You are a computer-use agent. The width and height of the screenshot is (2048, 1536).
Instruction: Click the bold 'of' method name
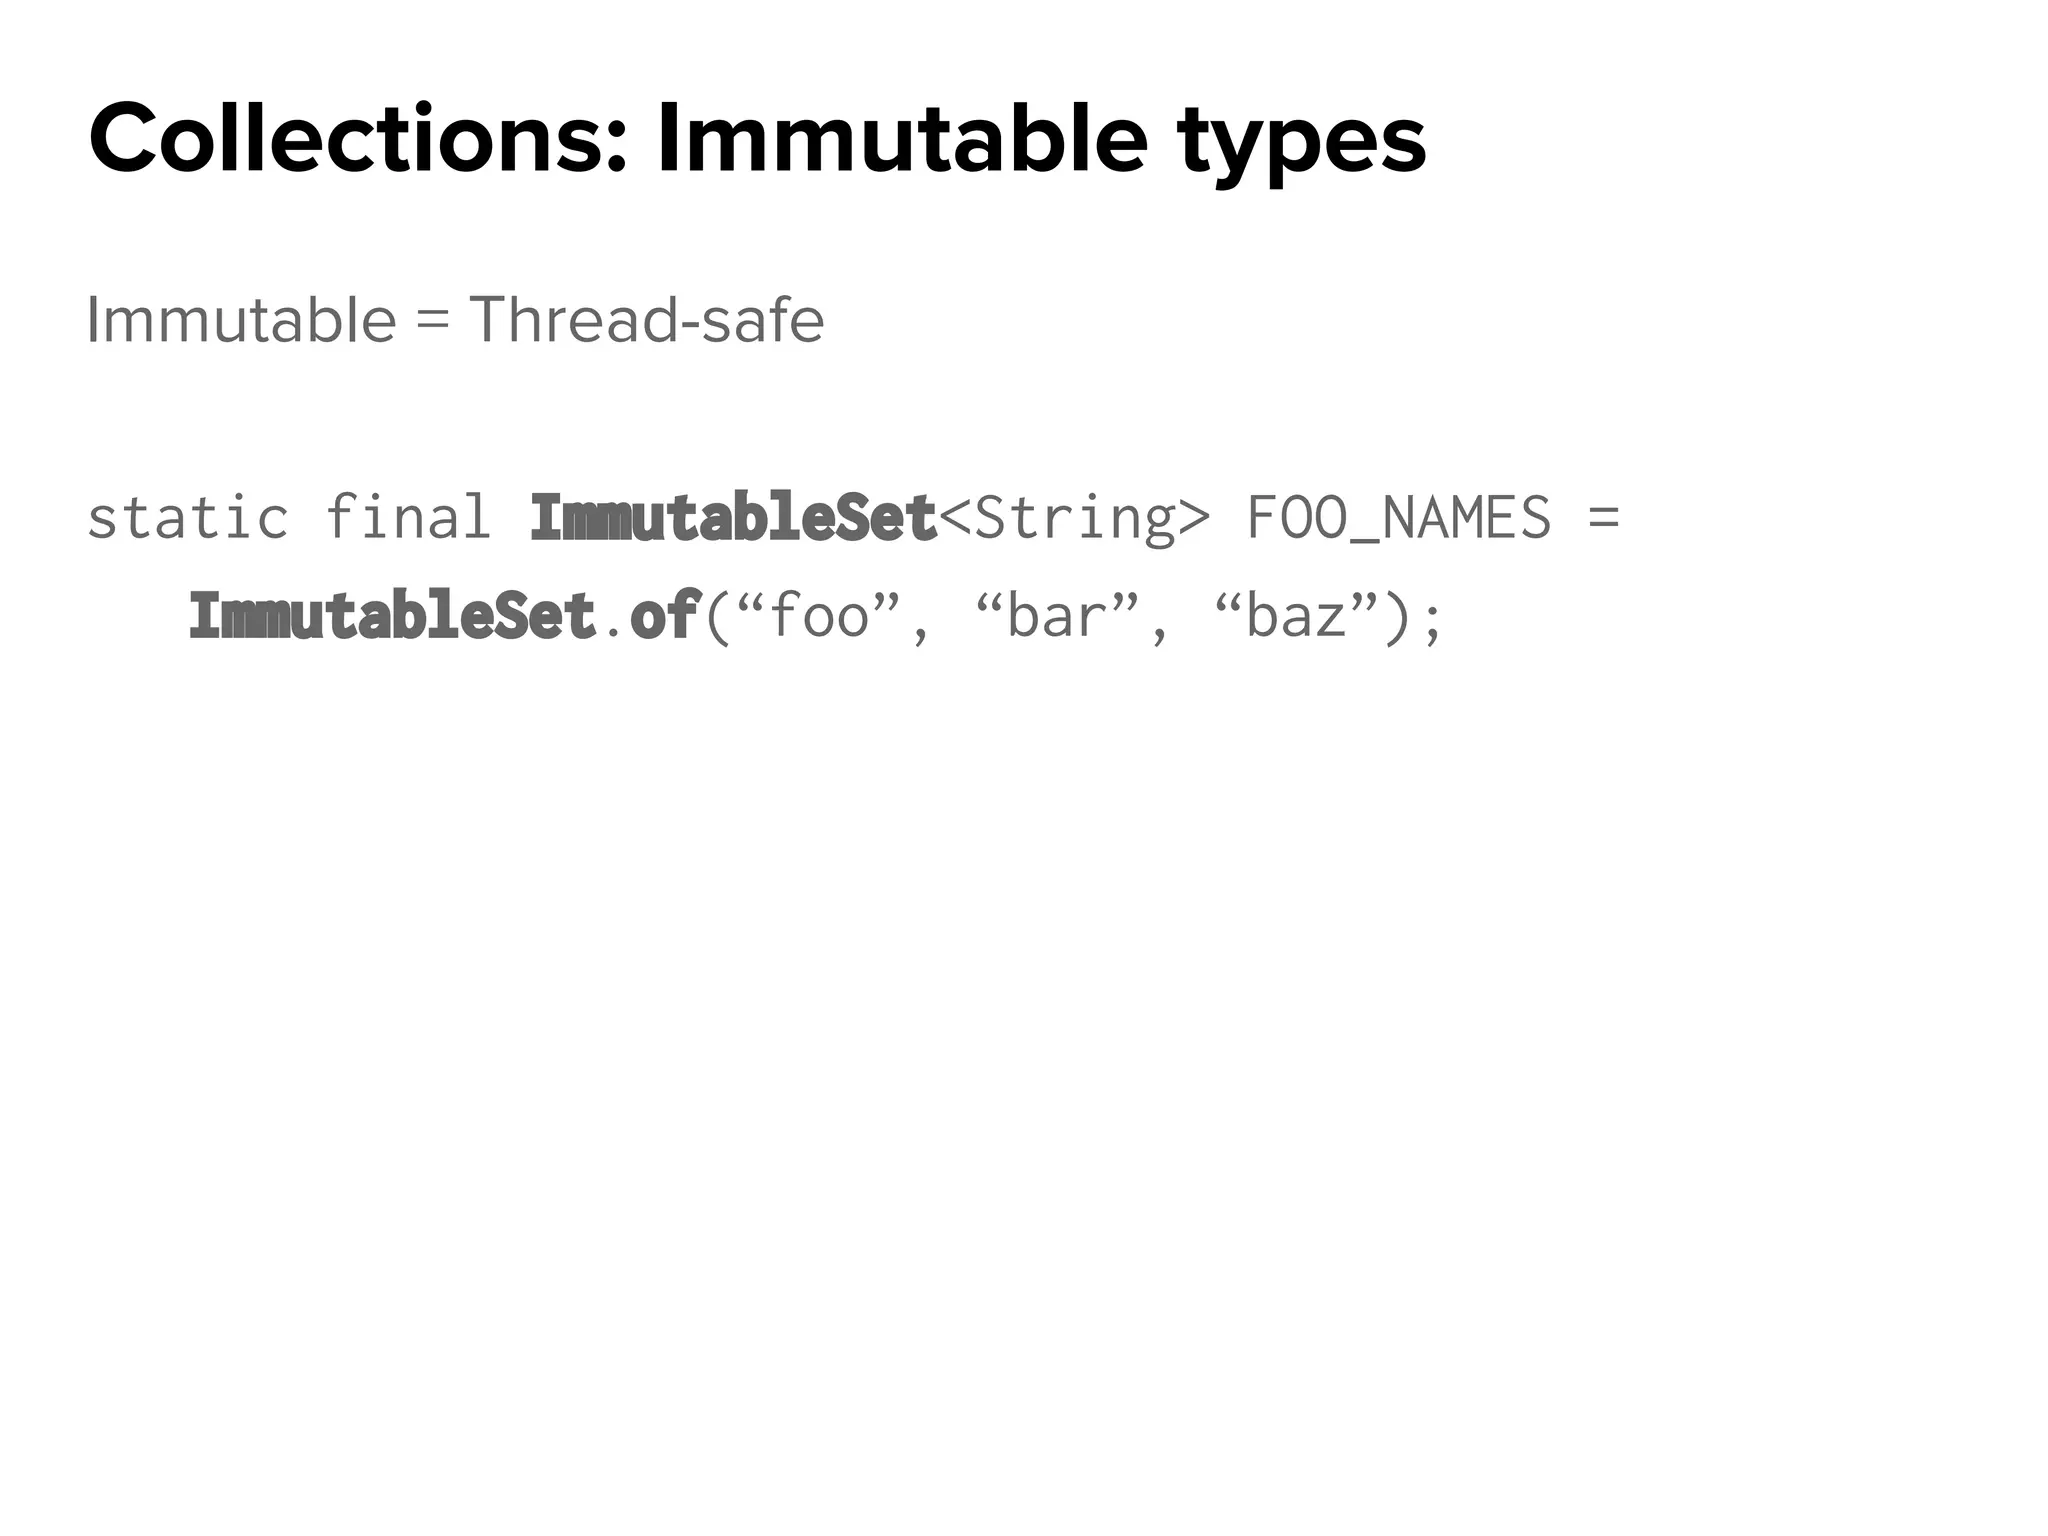[x=664, y=615]
